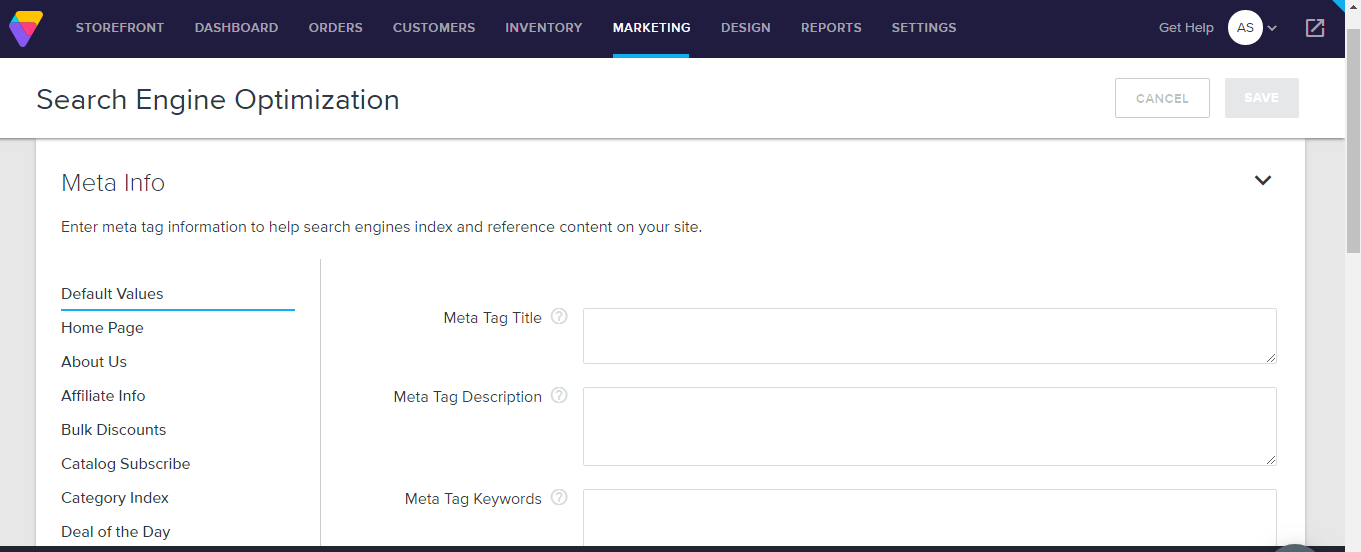
Task: Click the page's vertical scrollbar
Action: (1353, 140)
